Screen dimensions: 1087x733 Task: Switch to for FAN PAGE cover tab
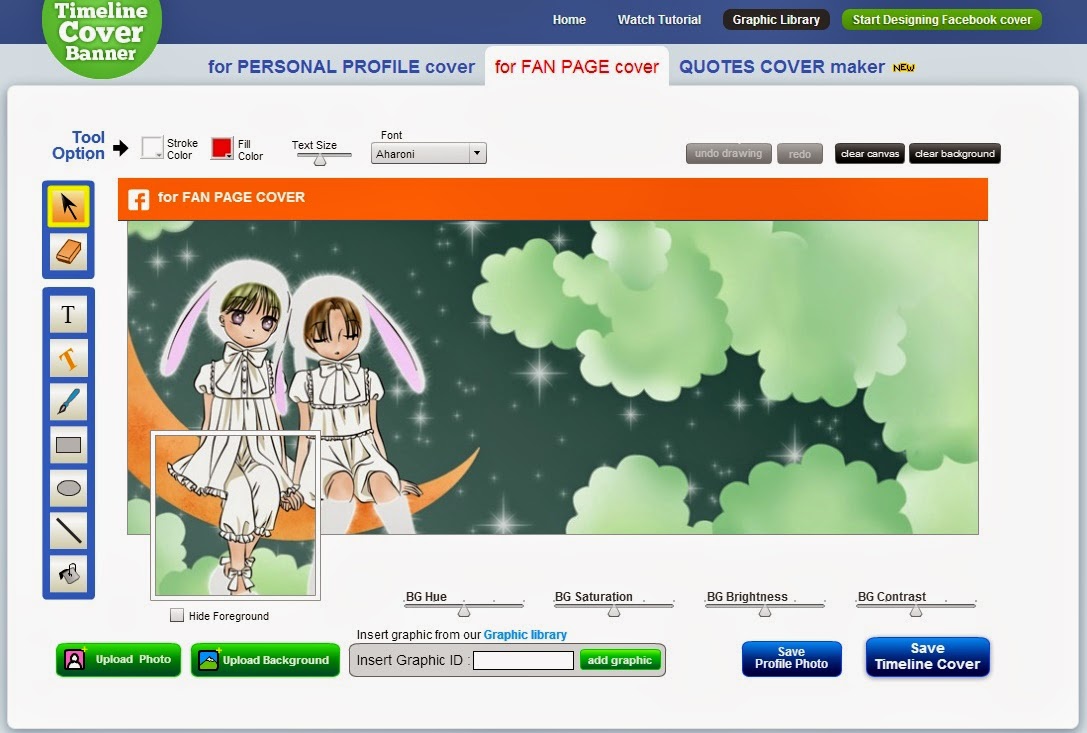tap(577, 67)
